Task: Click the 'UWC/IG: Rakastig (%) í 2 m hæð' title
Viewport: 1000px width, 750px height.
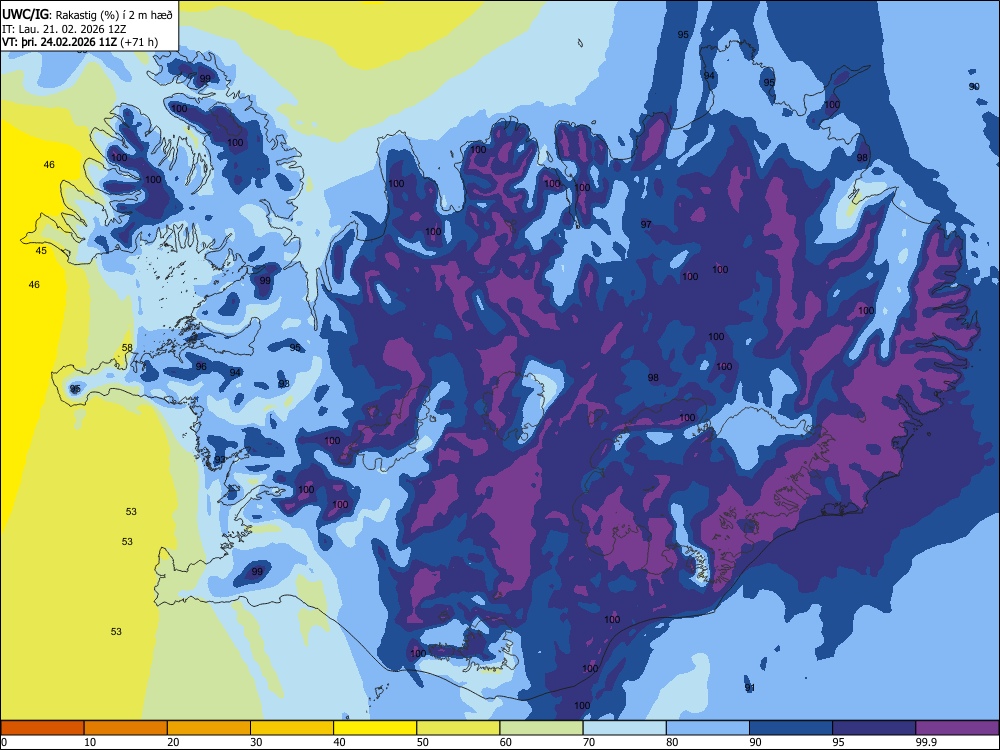Action: 87,15
